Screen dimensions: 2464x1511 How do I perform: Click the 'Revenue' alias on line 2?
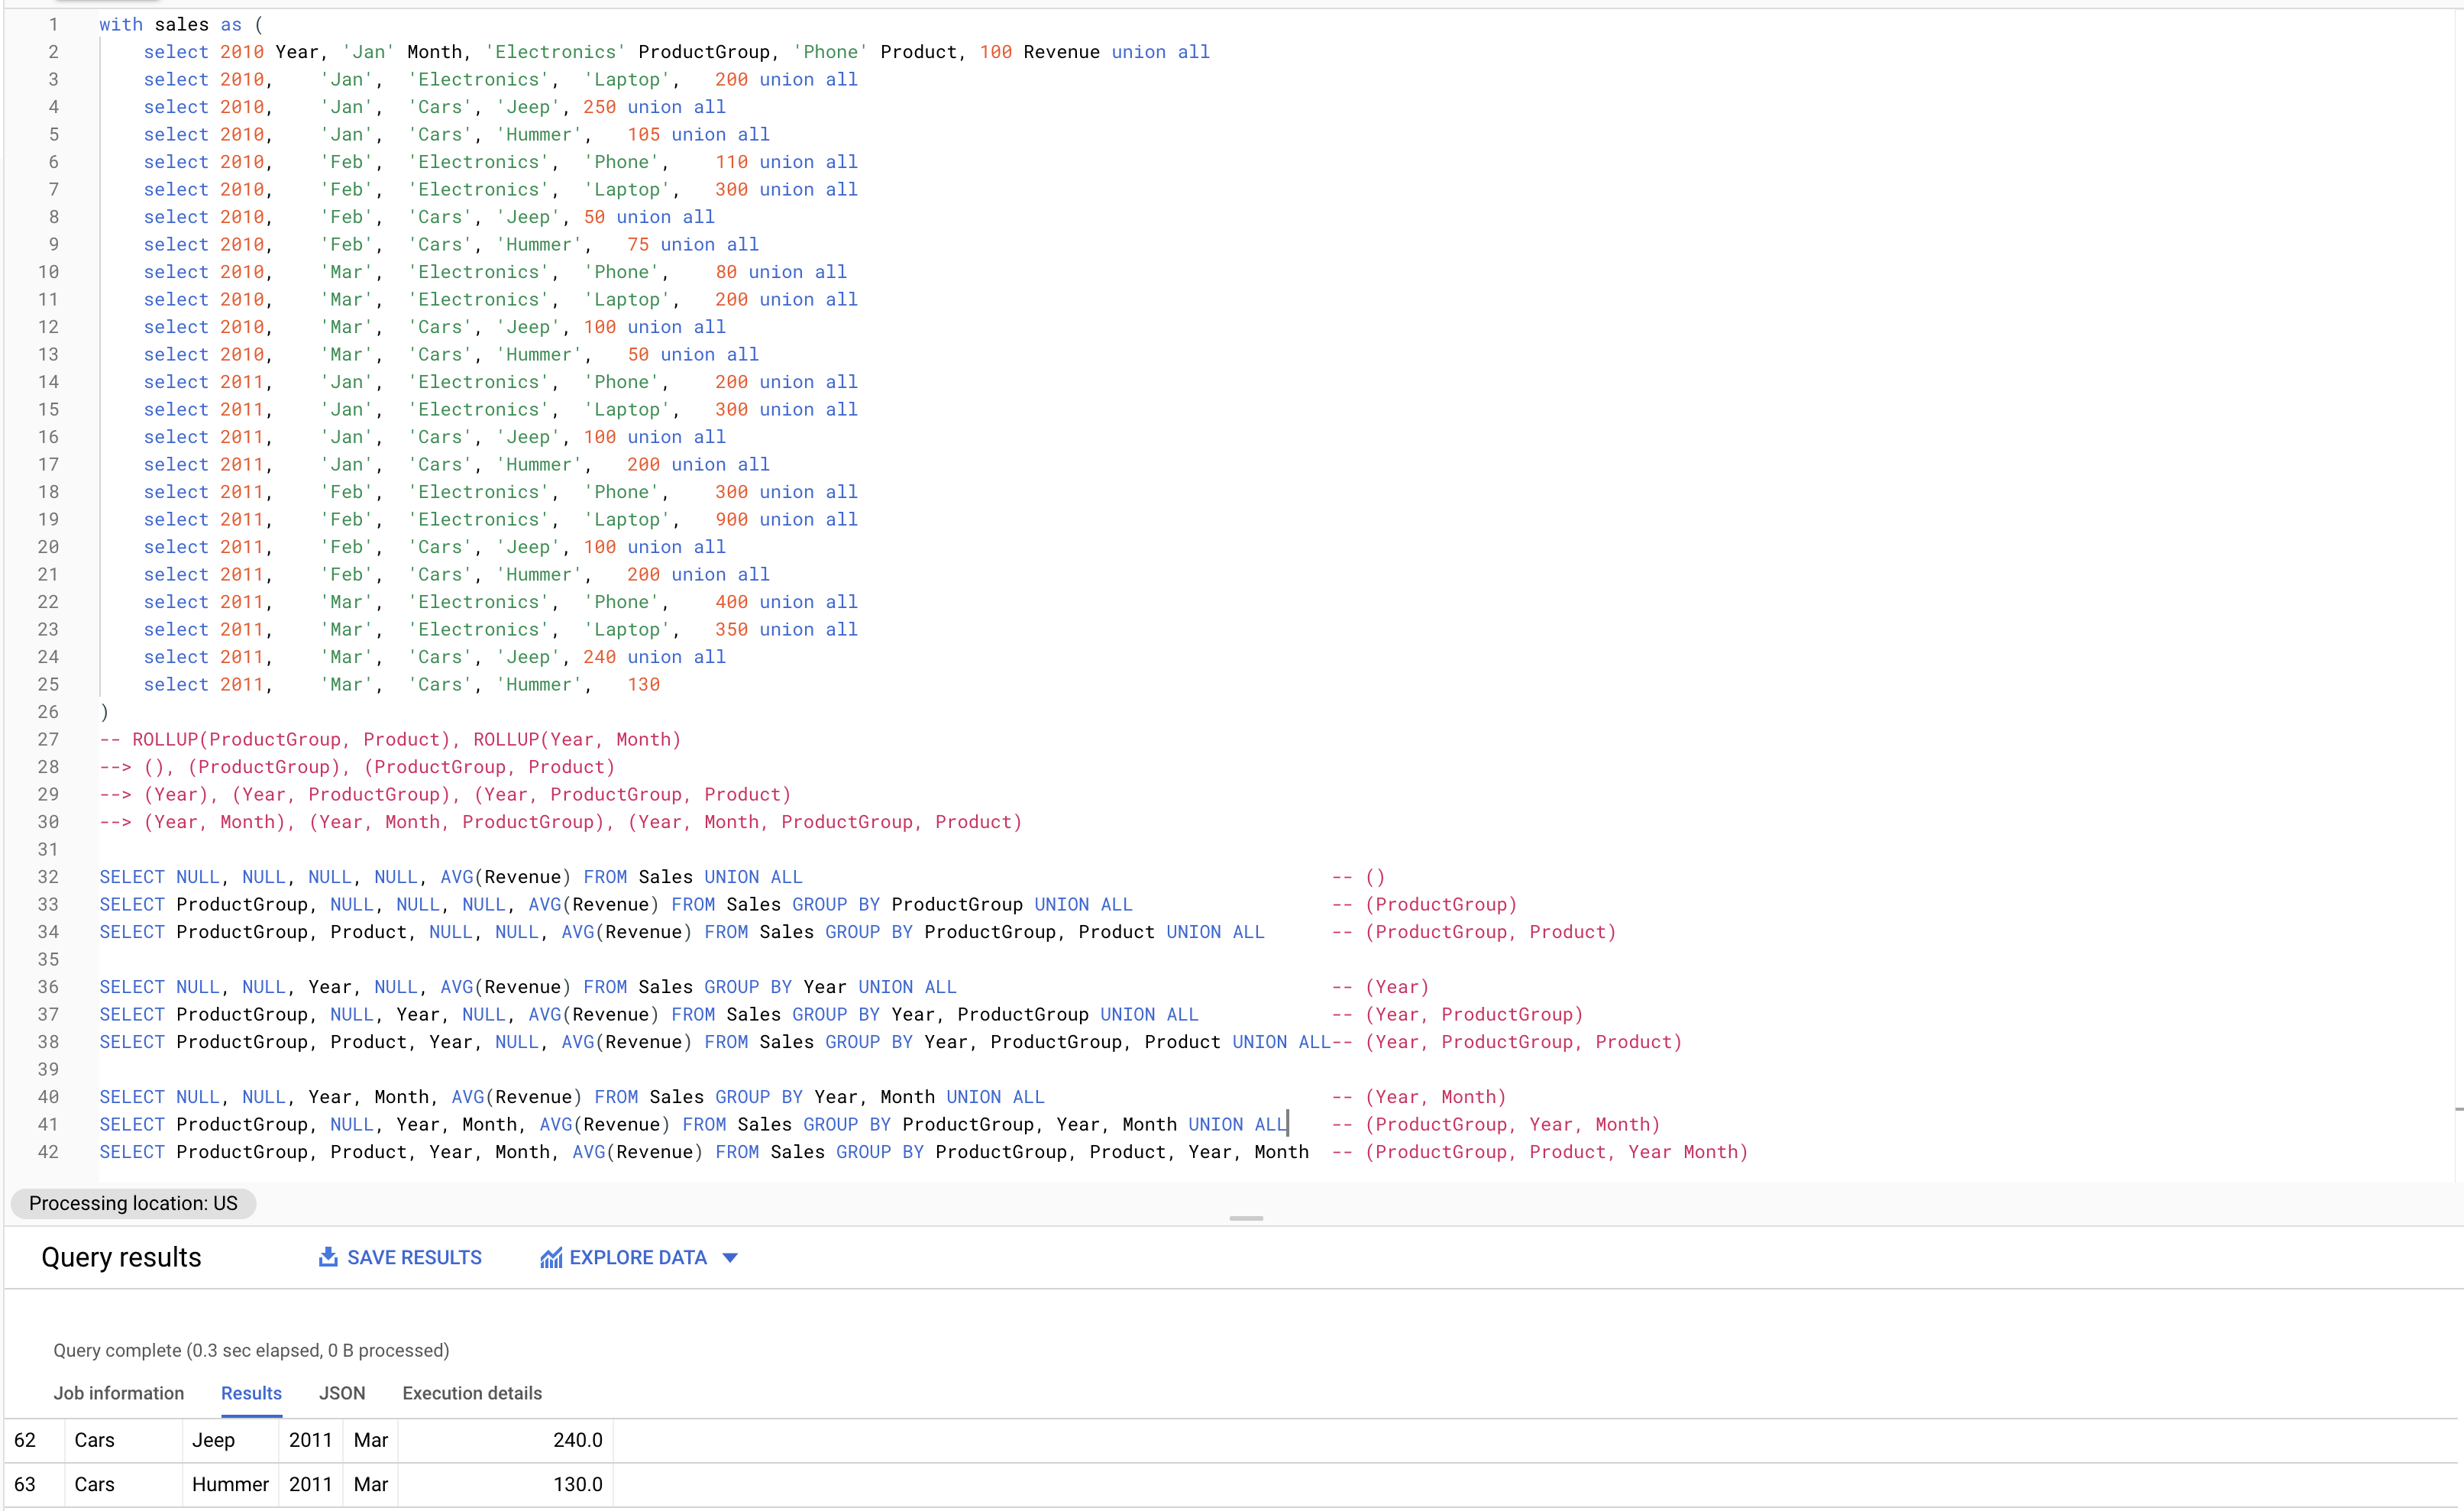[x=1061, y=52]
